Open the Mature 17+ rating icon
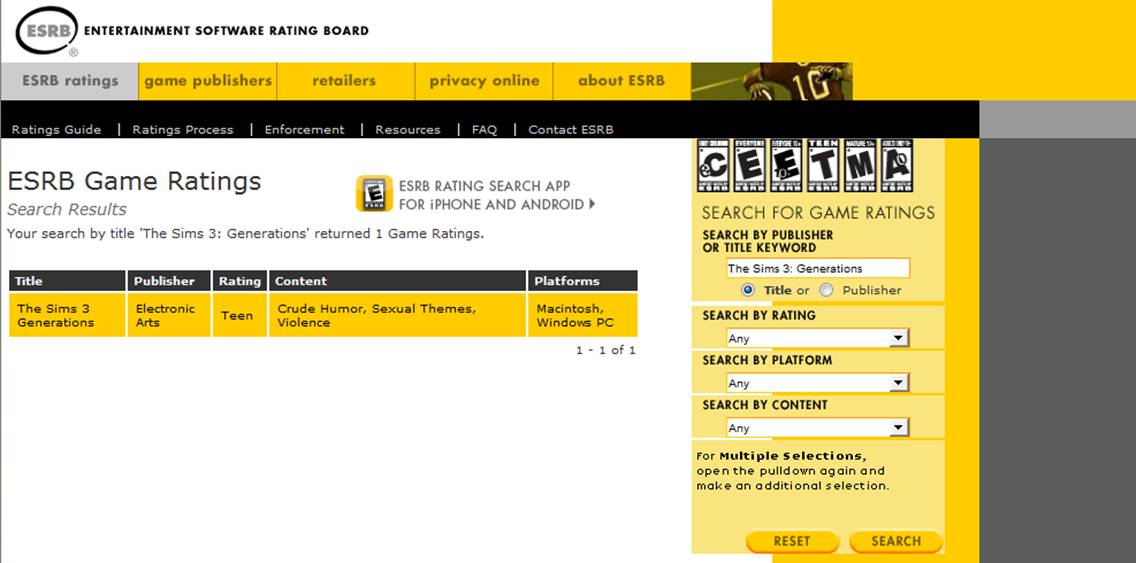This screenshot has width=1136, height=563. pos(860,166)
